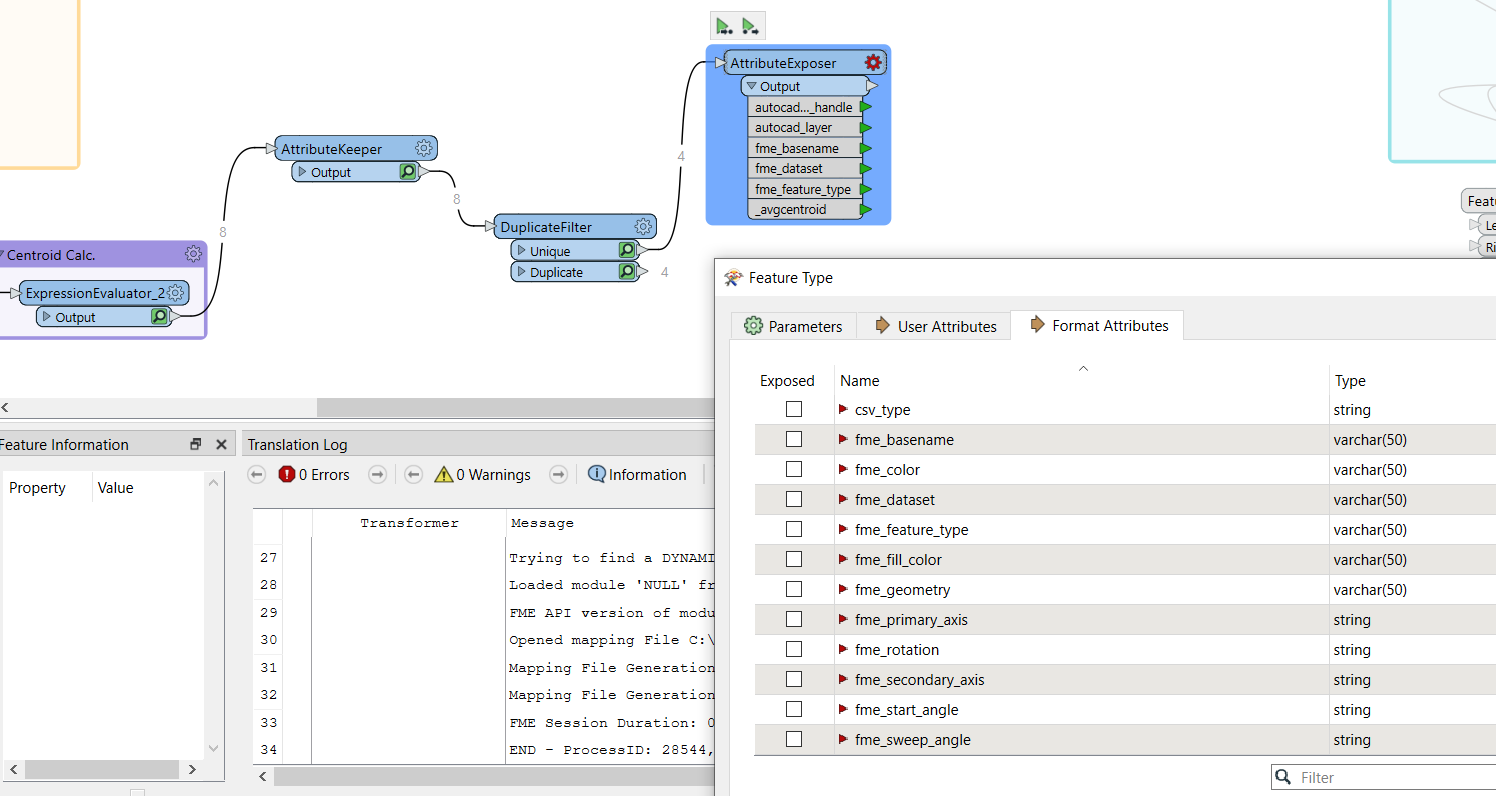This screenshot has height=796, width=1496.
Task: Go to previous error in log
Action: (x=257, y=474)
